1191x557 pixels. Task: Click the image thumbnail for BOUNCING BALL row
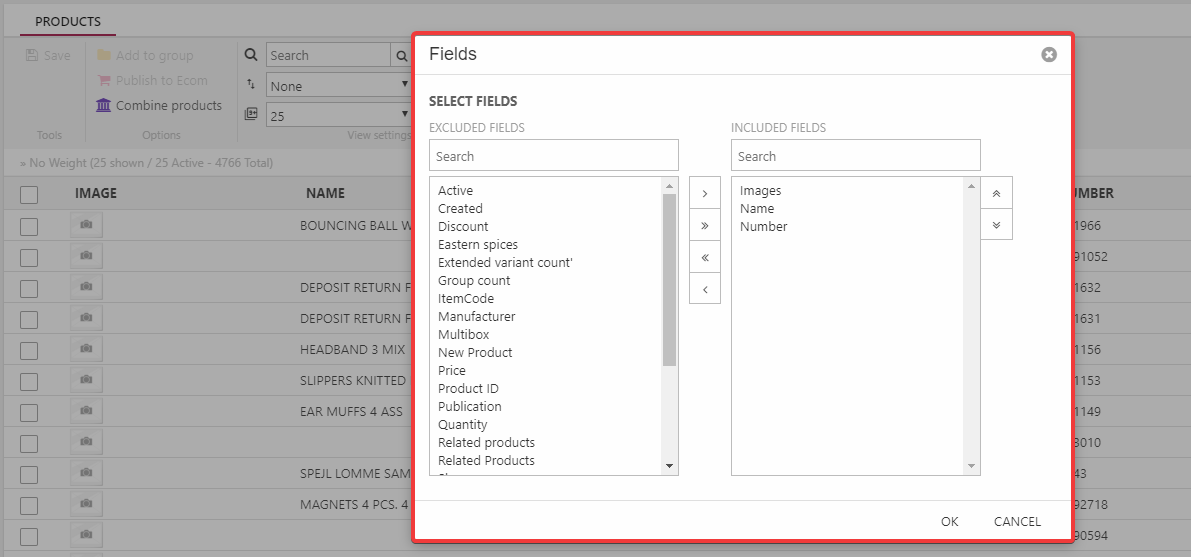coord(86,226)
